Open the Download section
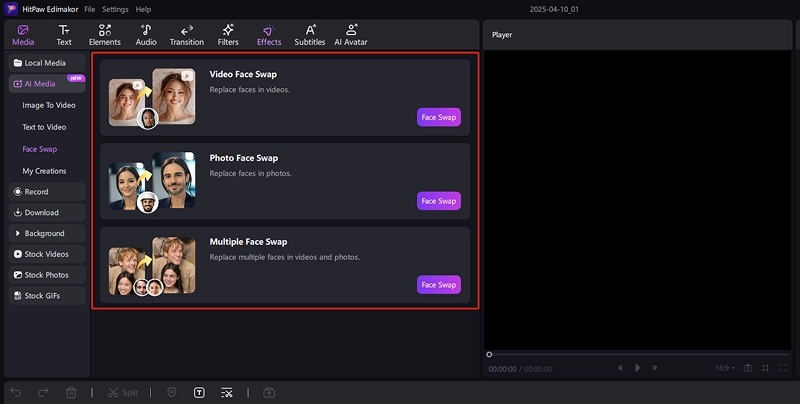The height and width of the screenshot is (404, 800). 47,213
